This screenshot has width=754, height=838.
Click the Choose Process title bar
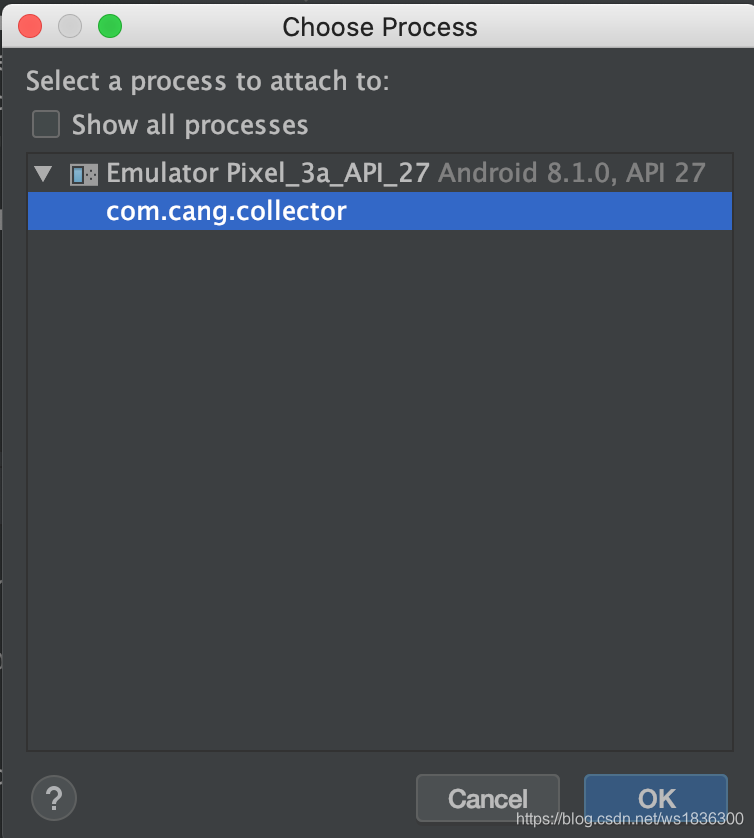point(379,26)
